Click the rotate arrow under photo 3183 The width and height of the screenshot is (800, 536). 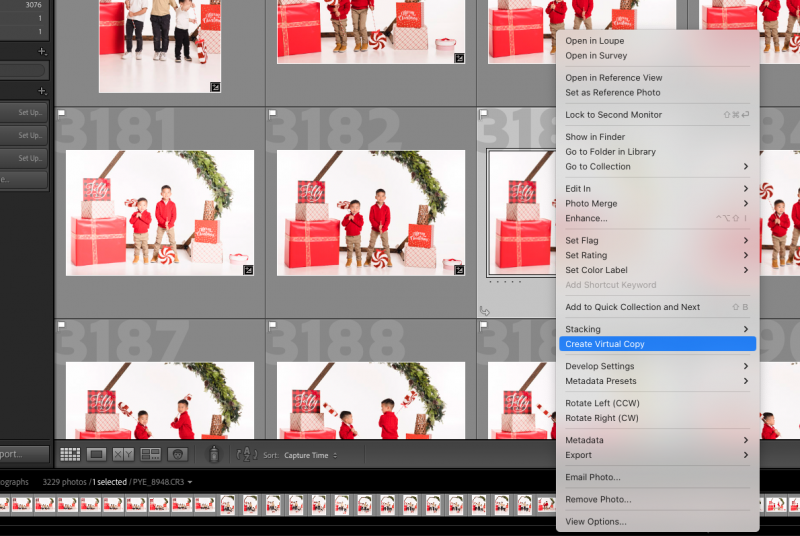pyautogui.click(x=485, y=310)
